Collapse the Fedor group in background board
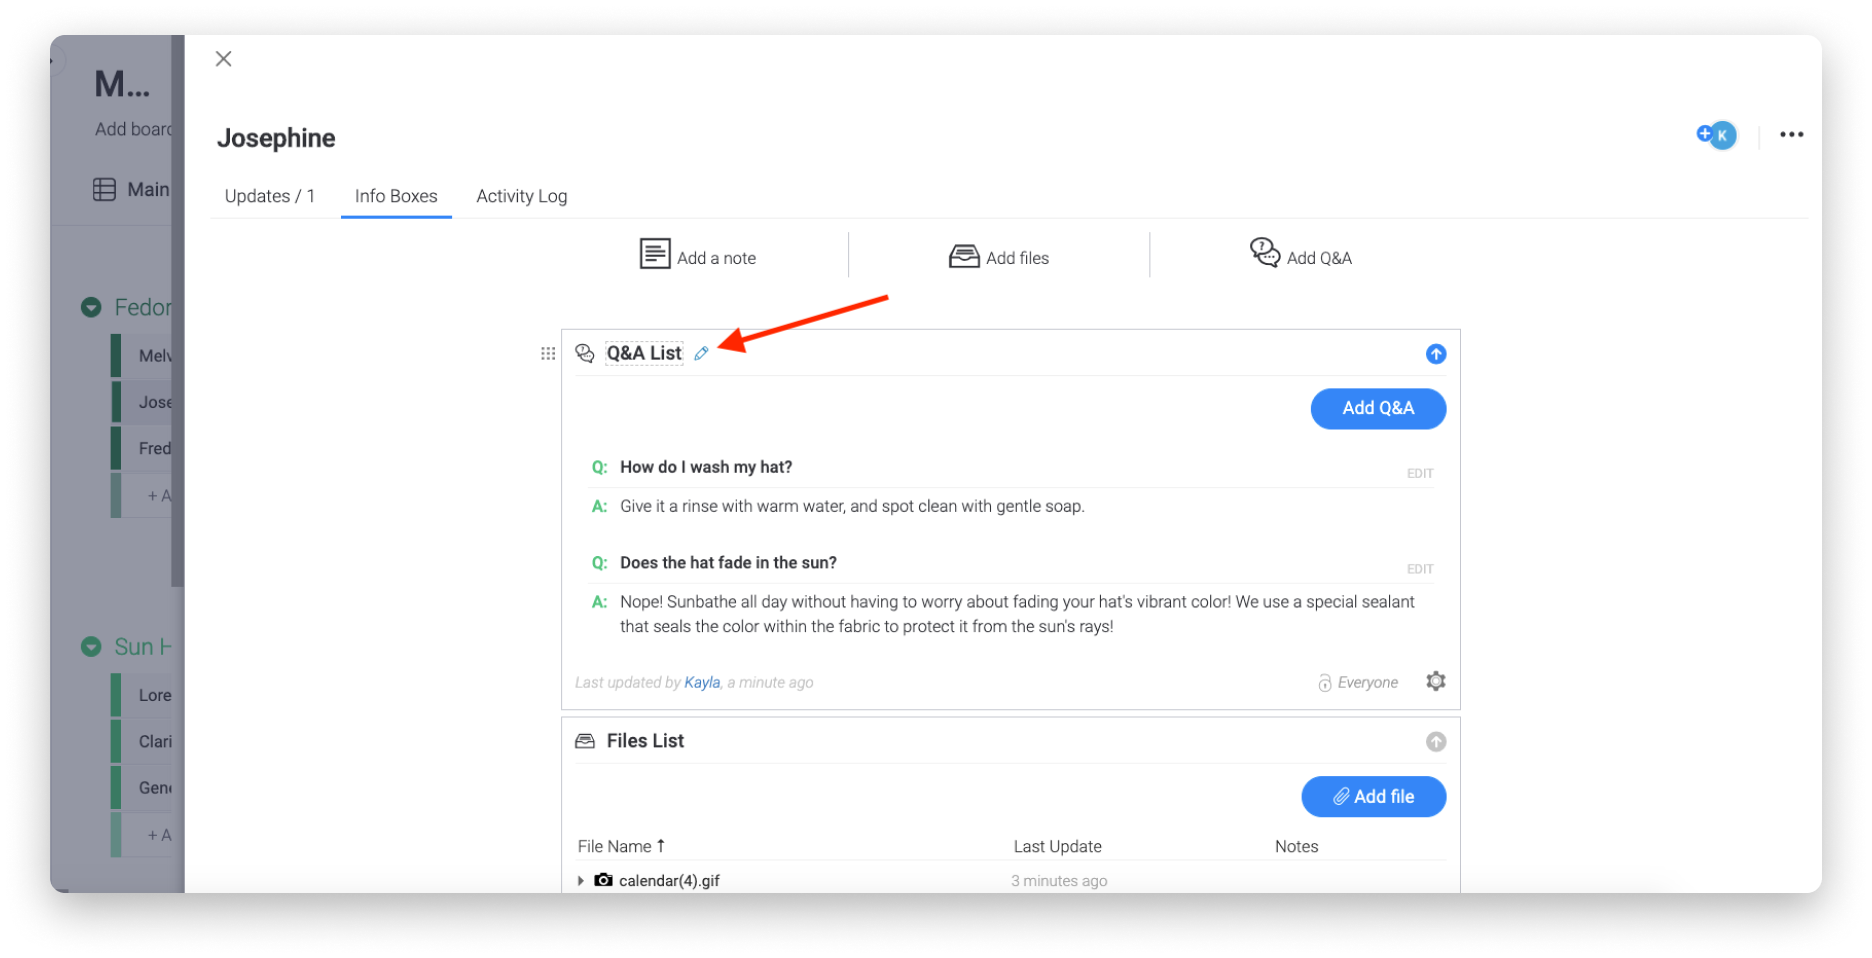Image resolution: width=1872 pixels, height=958 pixels. 91,307
